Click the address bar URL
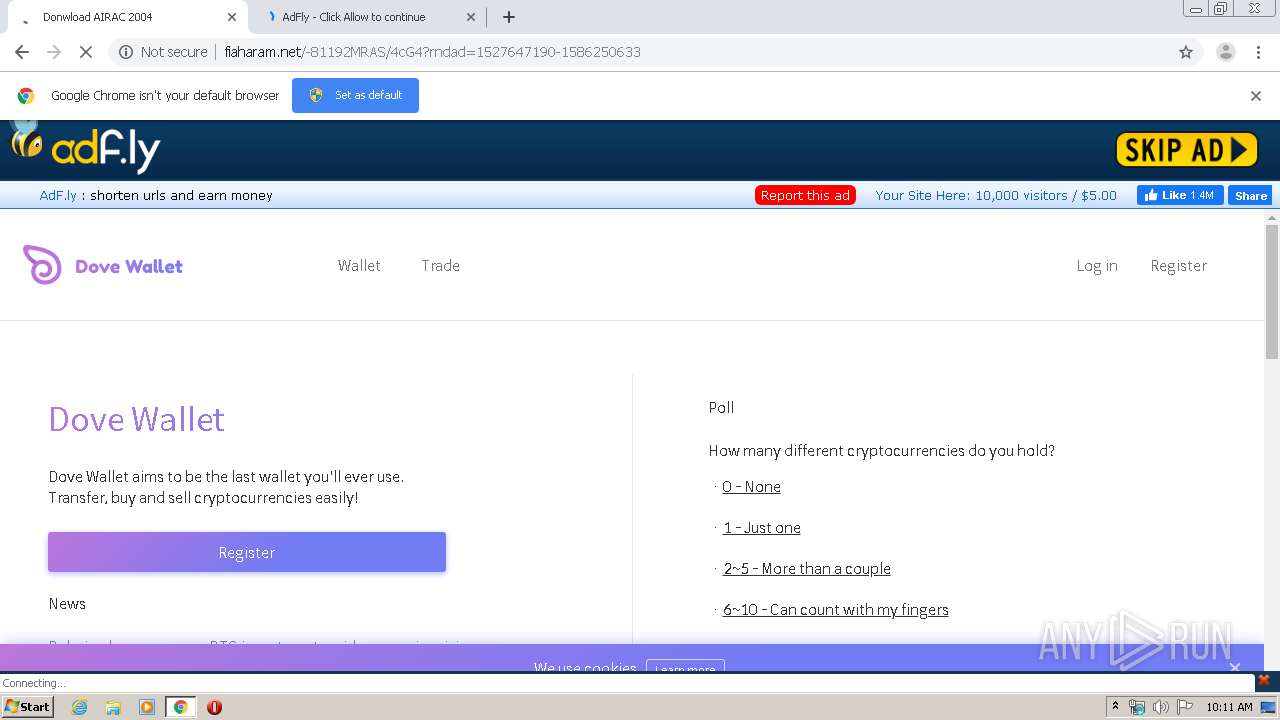 pos(432,52)
